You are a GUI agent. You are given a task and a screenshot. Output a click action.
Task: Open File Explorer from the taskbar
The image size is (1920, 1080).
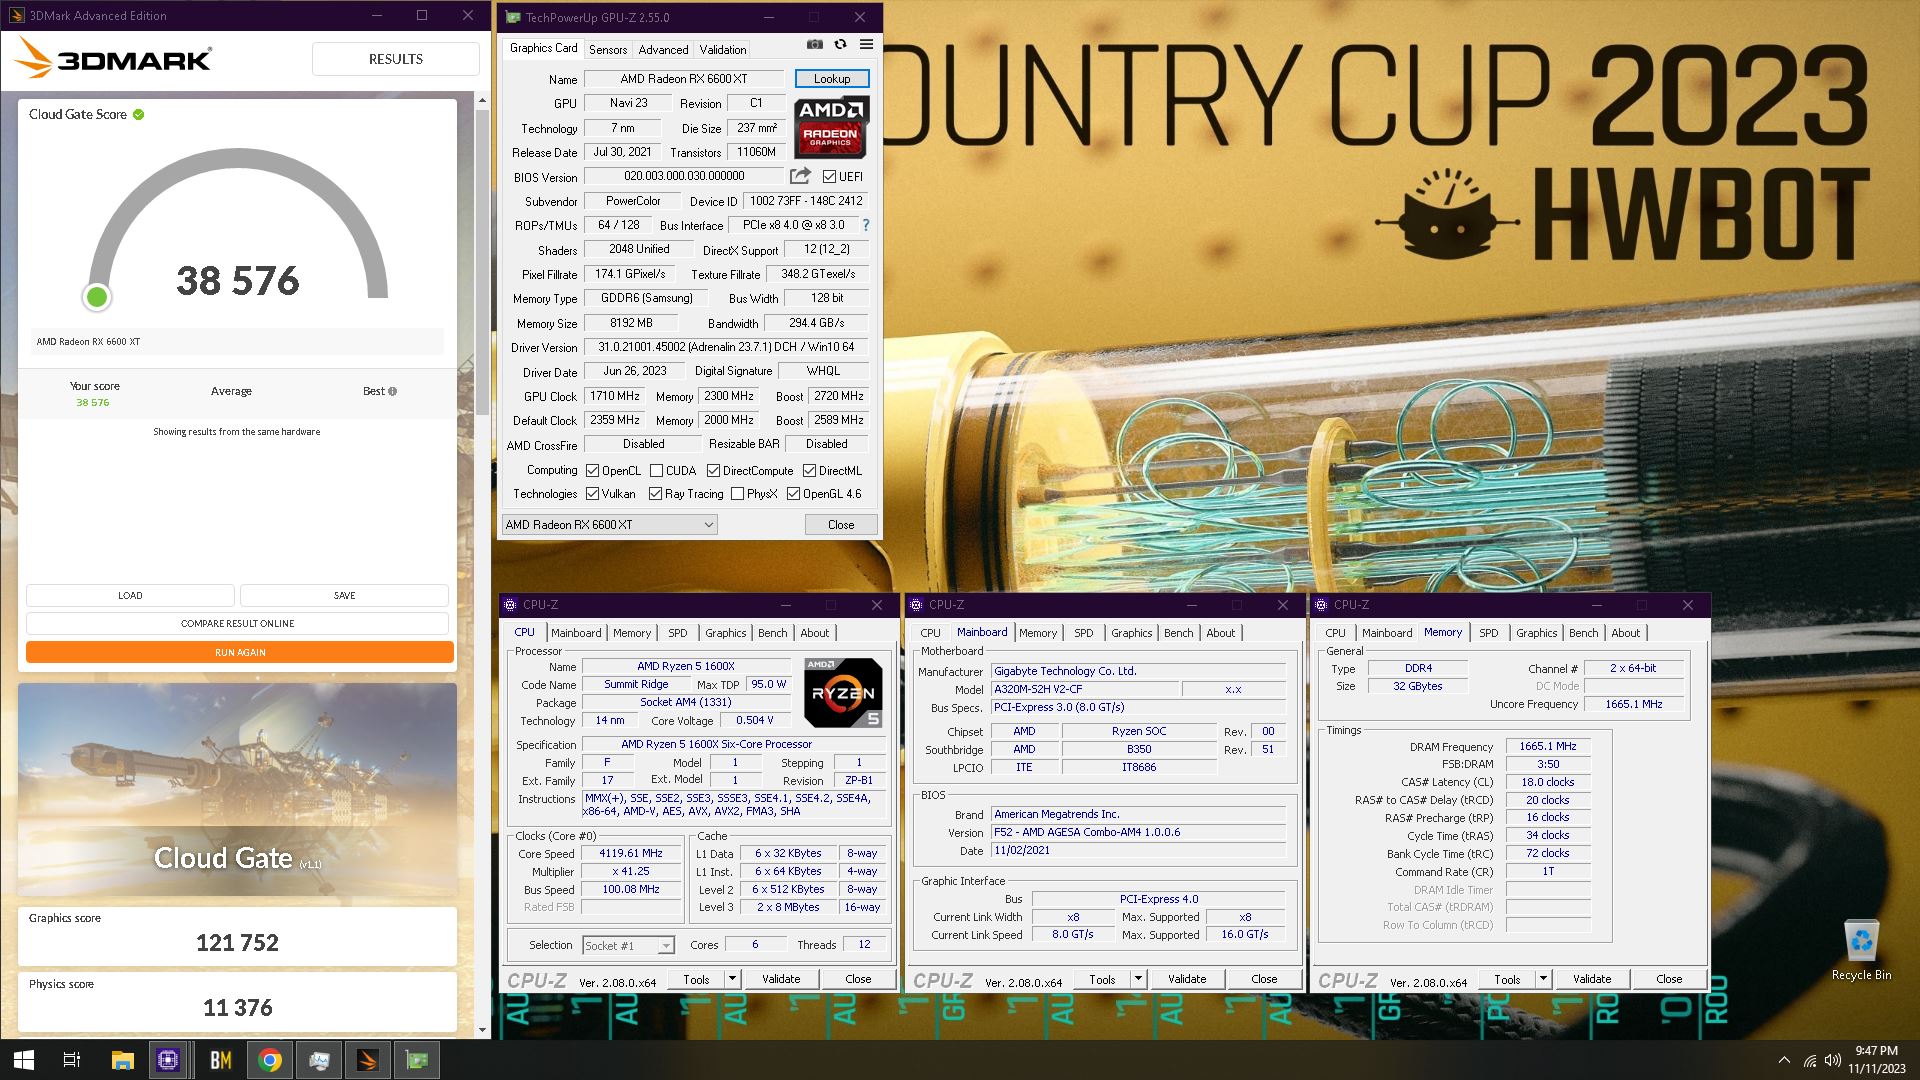[x=122, y=1060]
